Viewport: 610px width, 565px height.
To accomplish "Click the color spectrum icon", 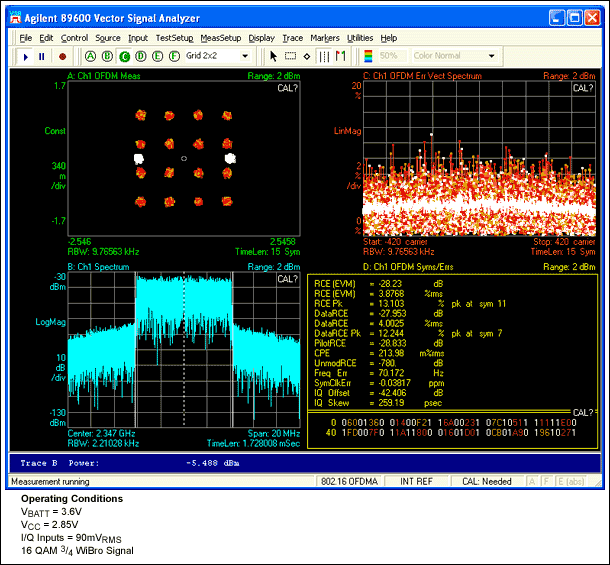I will (x=367, y=56).
